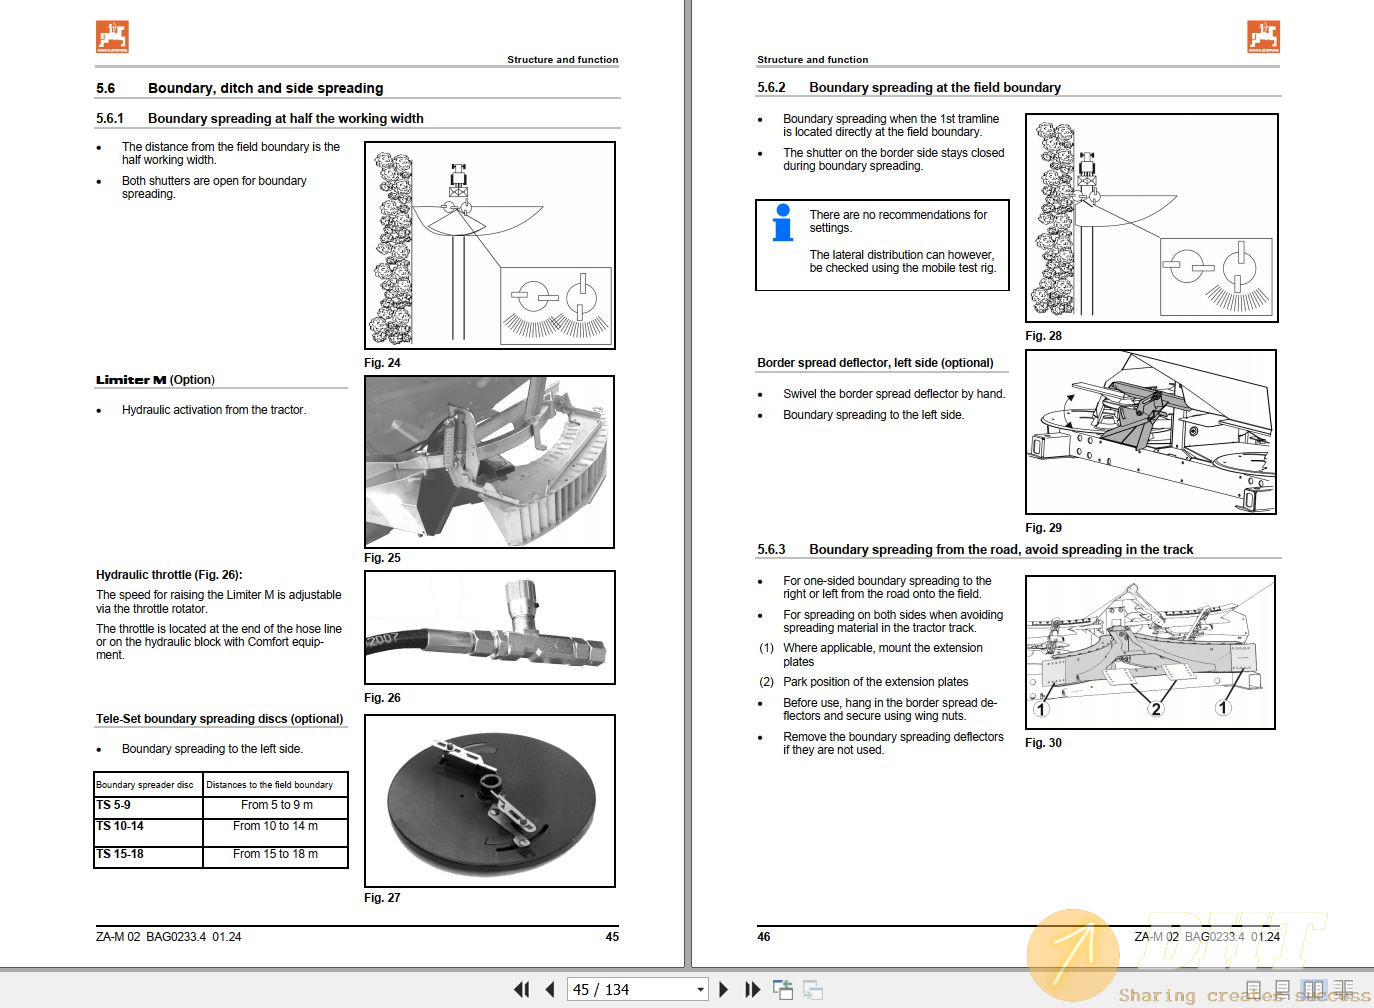Click the 'Fig. 28' caption
Screen dimensions: 1374x1008
point(1043,336)
